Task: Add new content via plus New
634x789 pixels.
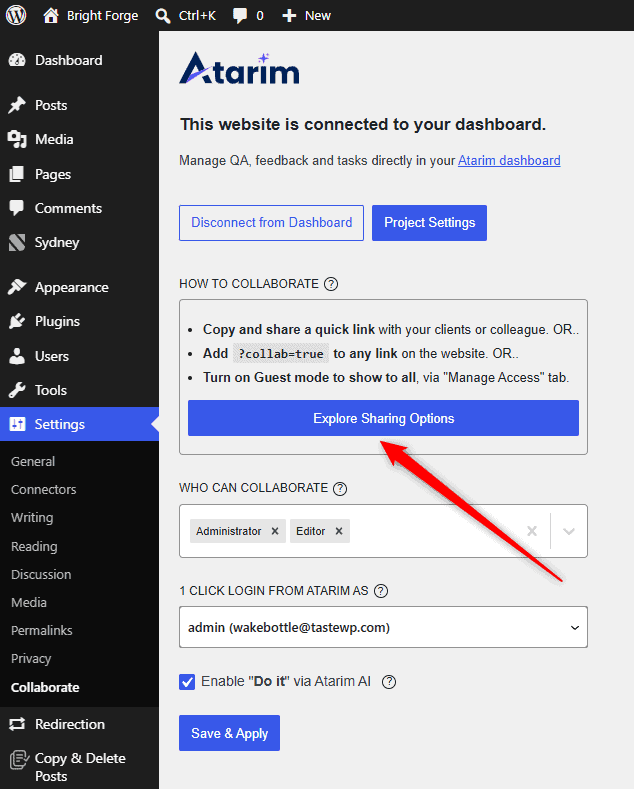Action: point(306,16)
